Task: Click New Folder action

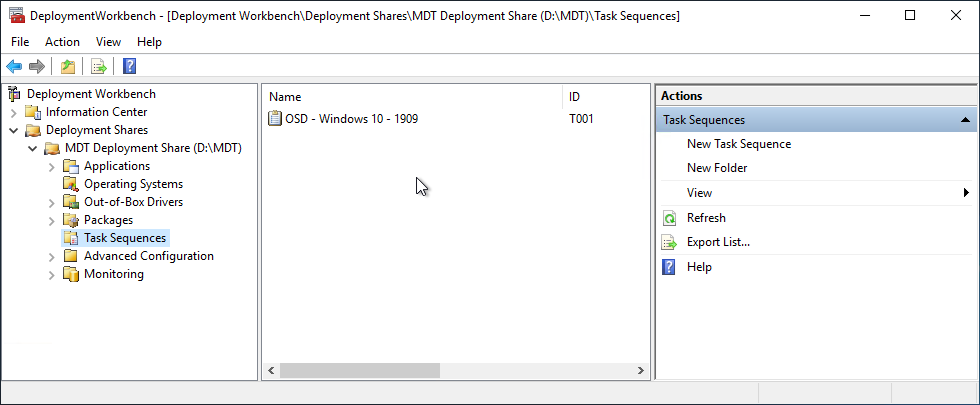Action: (x=717, y=168)
